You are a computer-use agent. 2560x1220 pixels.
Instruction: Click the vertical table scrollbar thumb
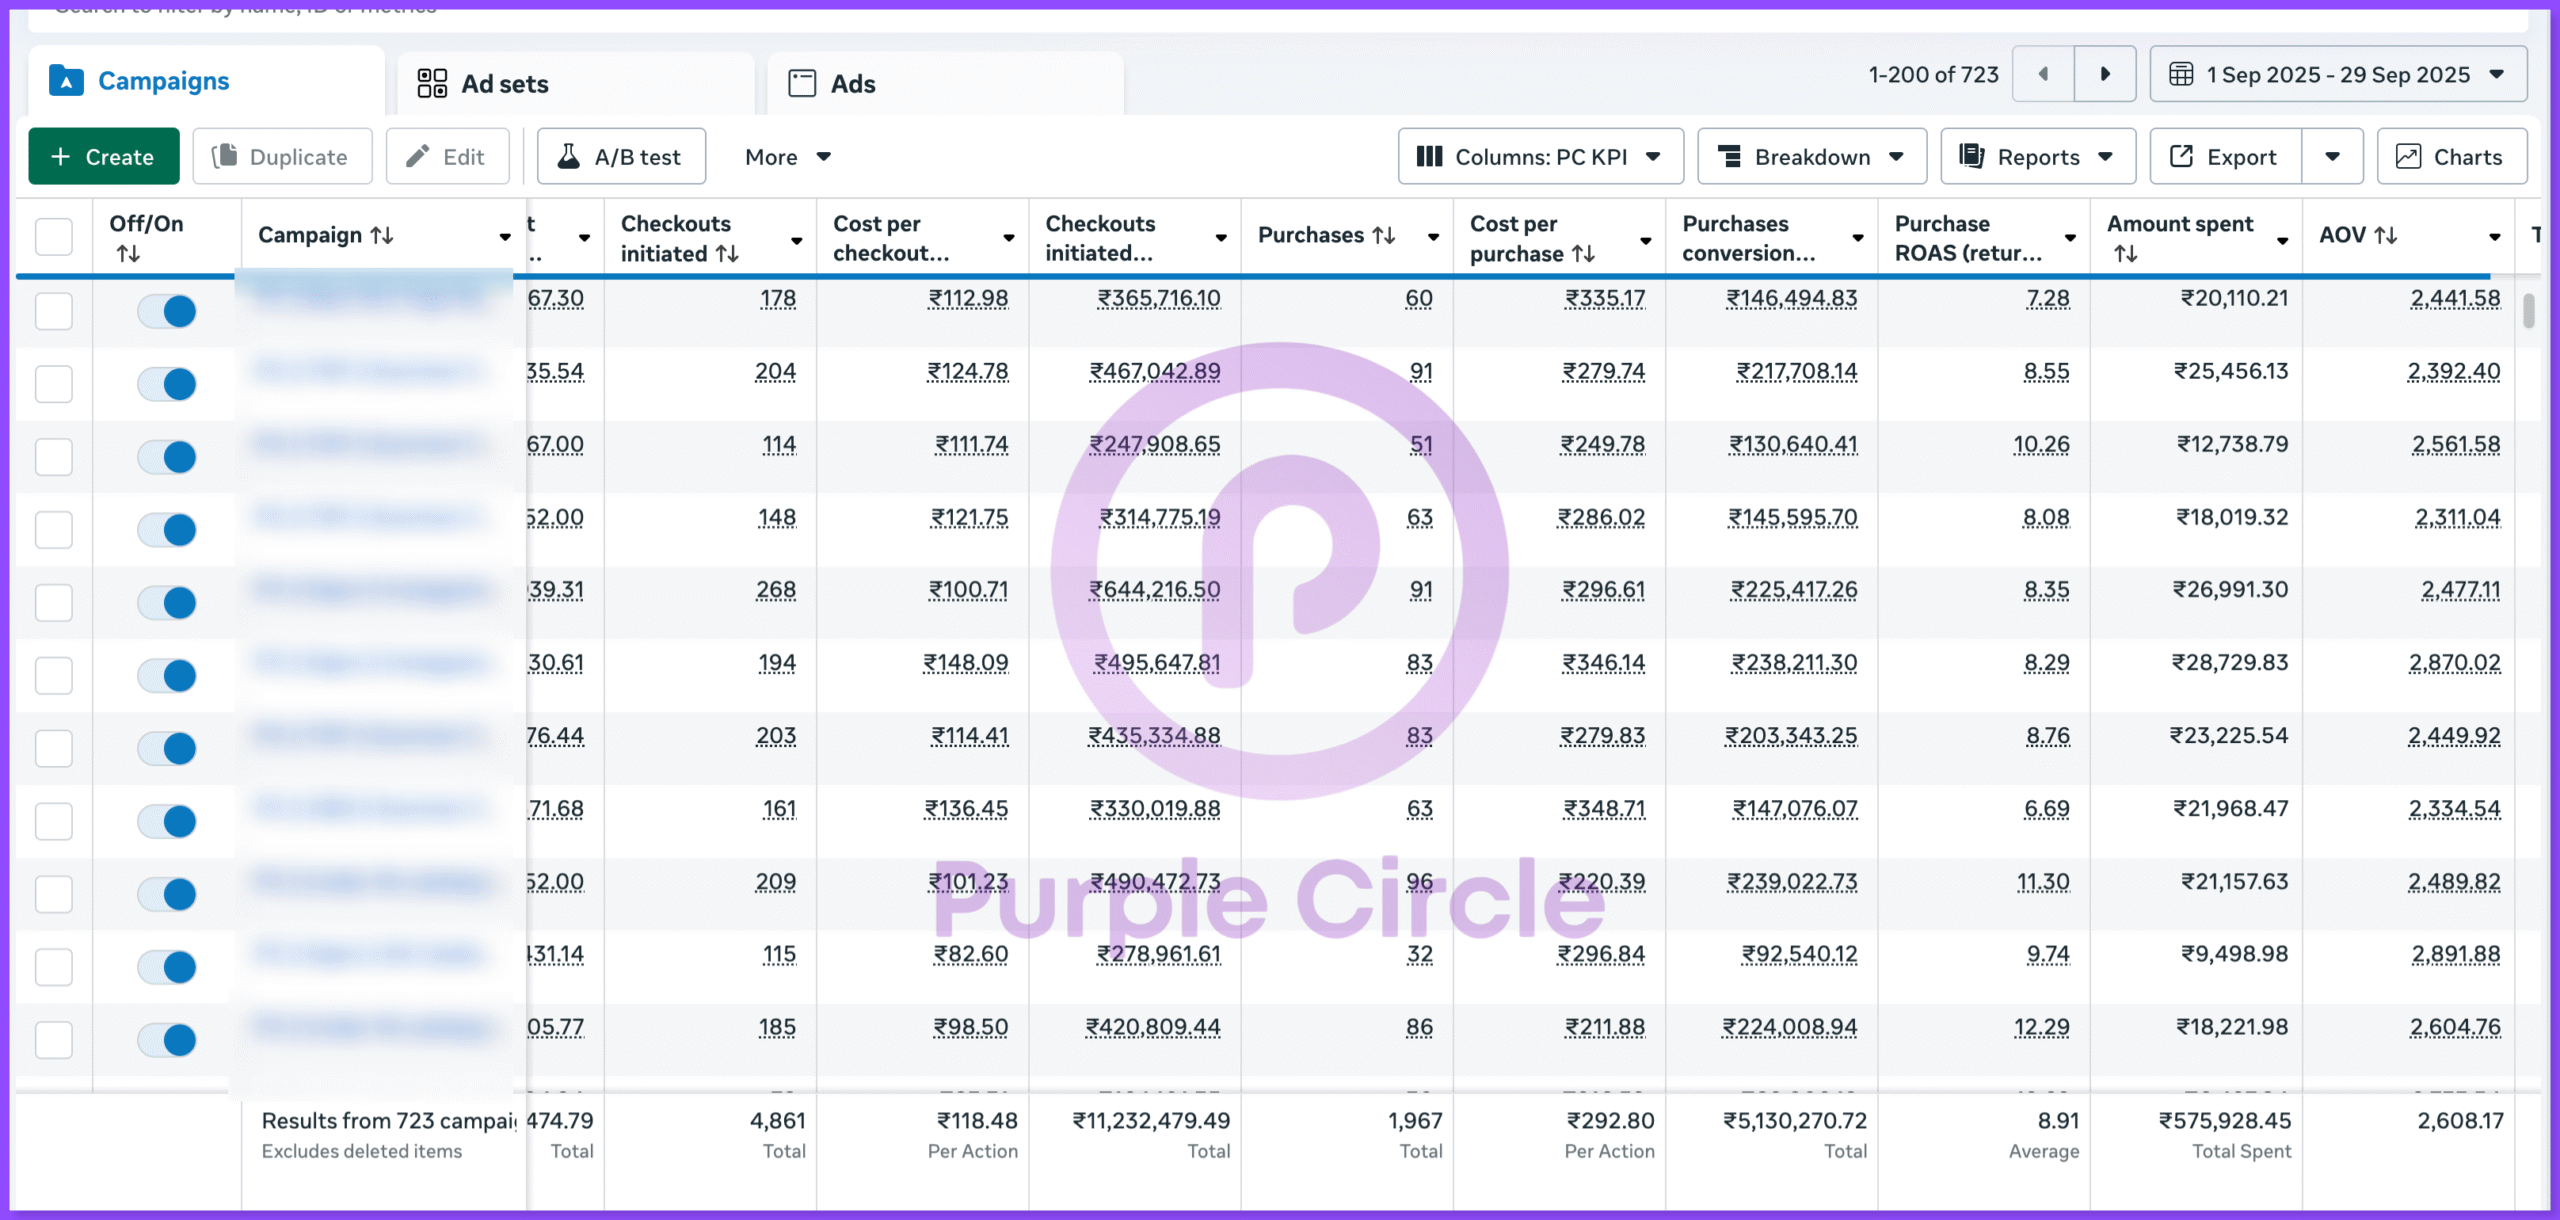click(2529, 311)
